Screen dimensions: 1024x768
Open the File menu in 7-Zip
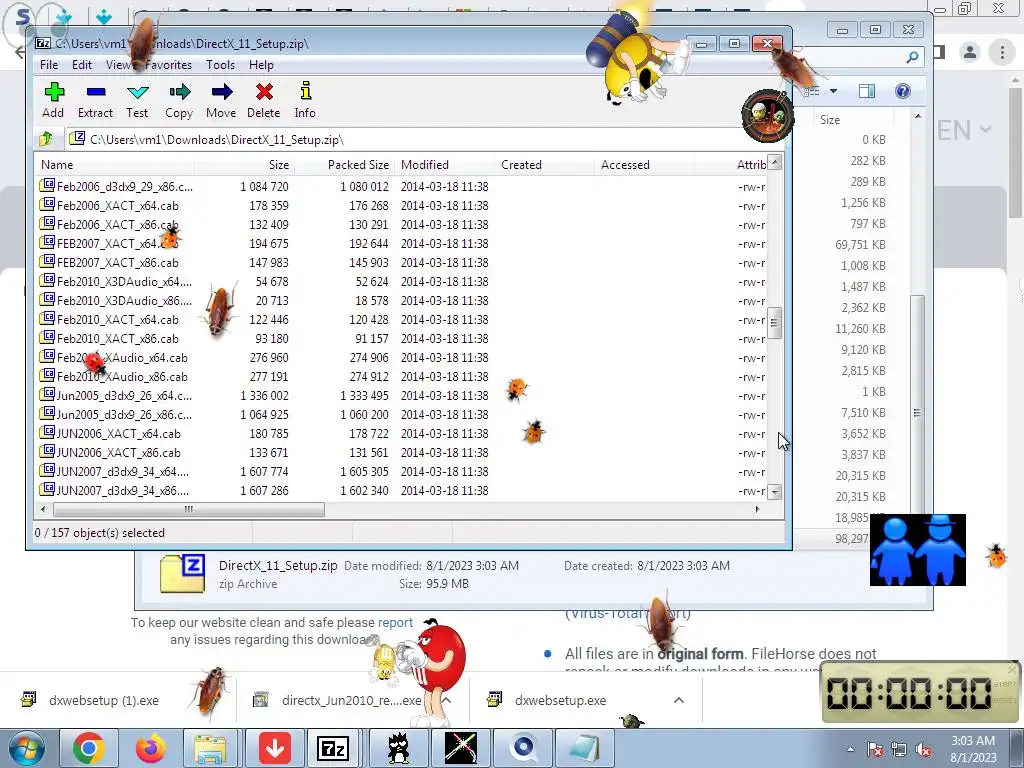[x=49, y=65]
